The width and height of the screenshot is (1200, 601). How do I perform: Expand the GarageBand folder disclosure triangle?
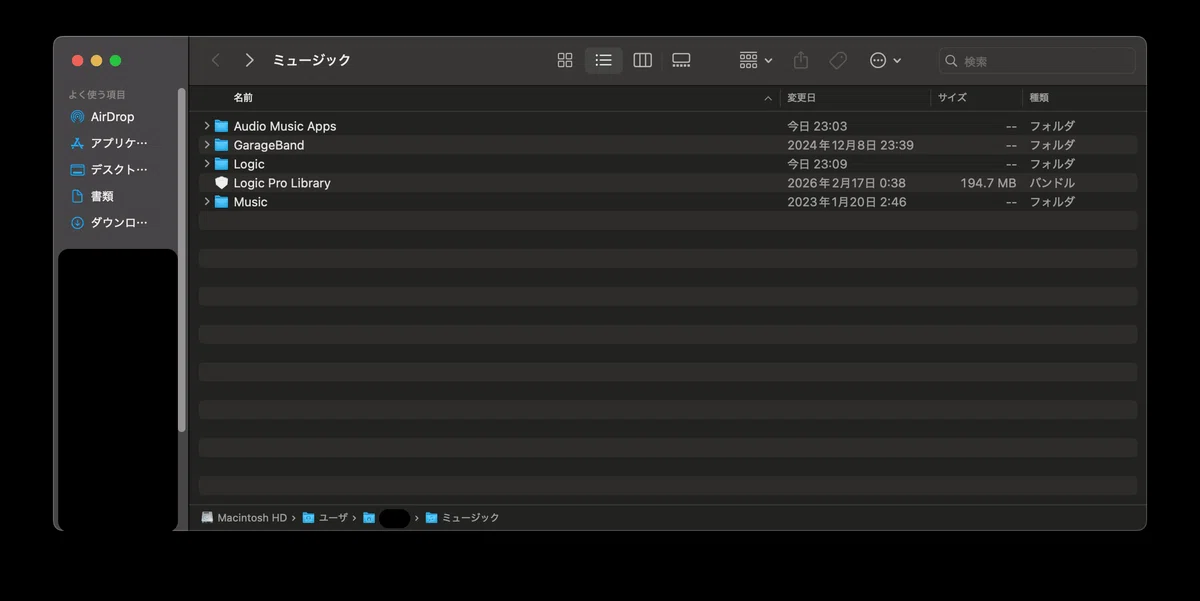207,145
